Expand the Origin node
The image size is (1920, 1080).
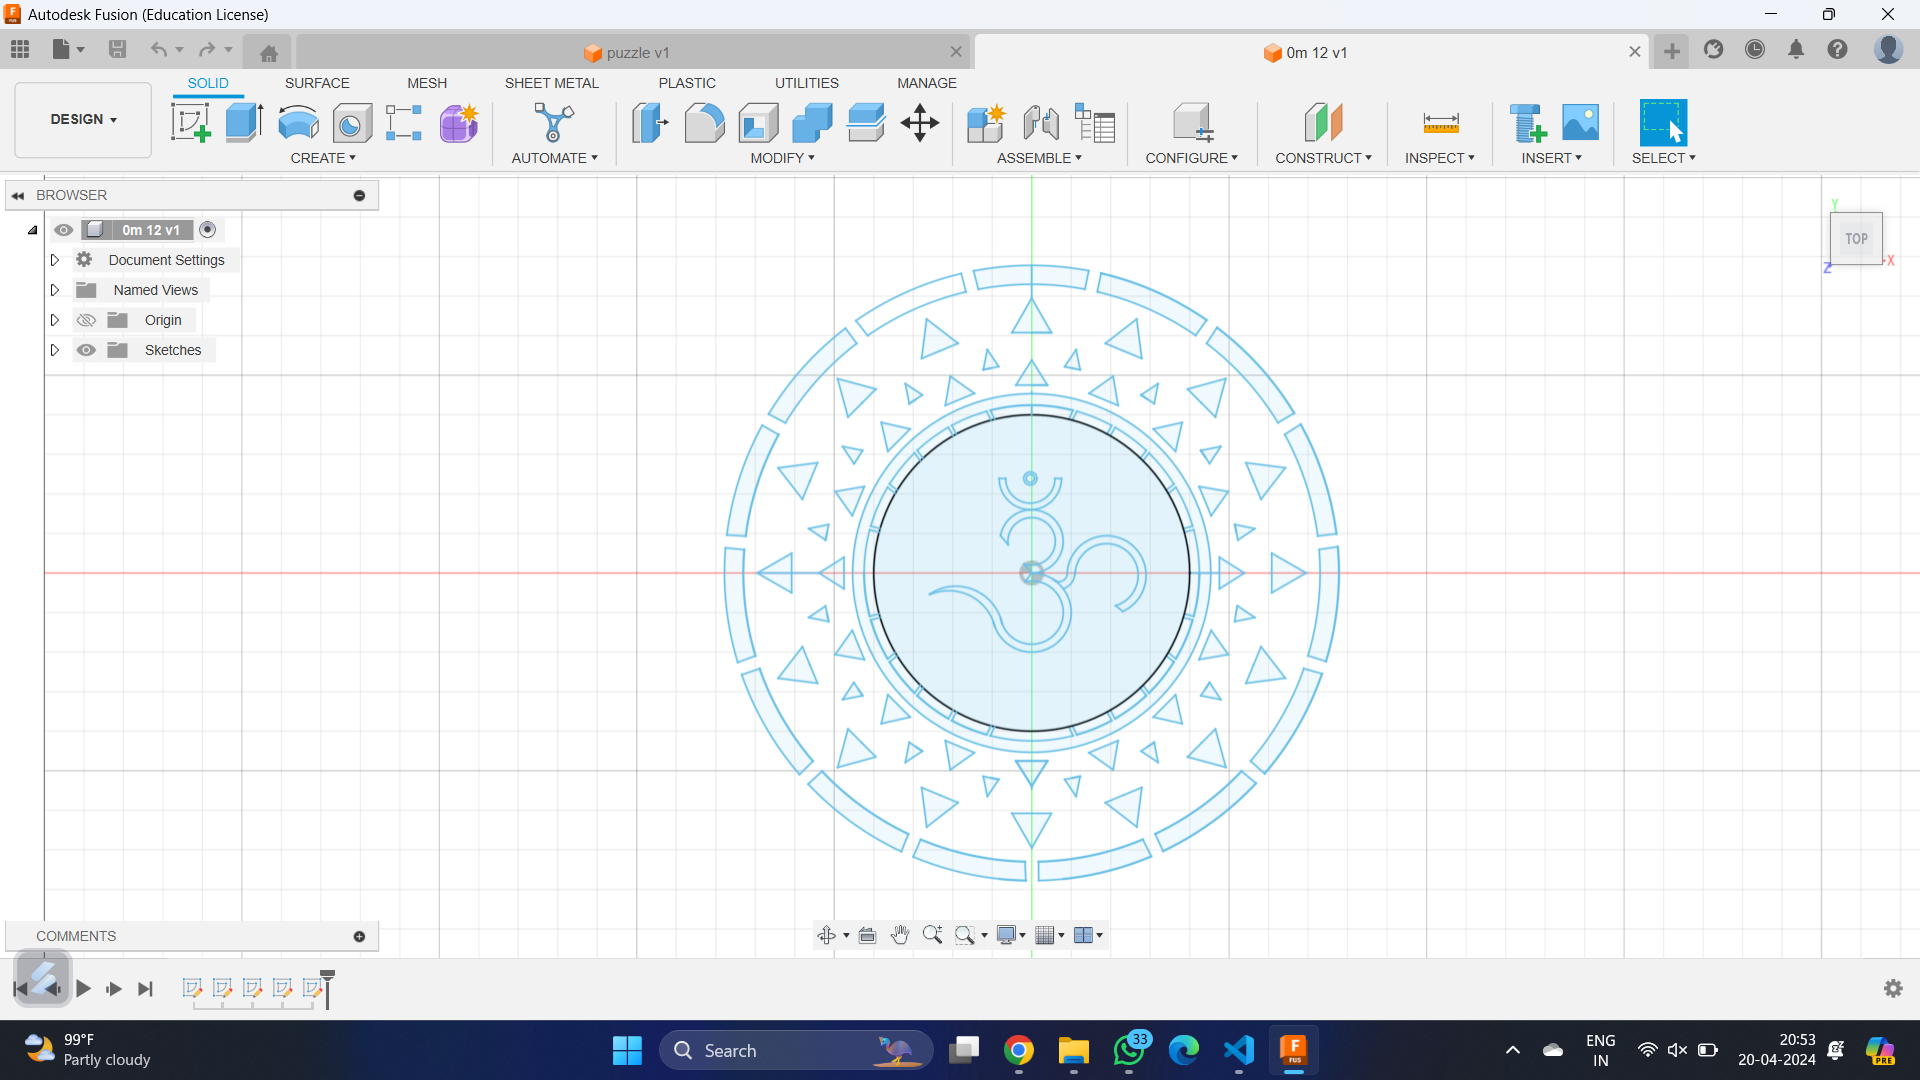[55, 320]
